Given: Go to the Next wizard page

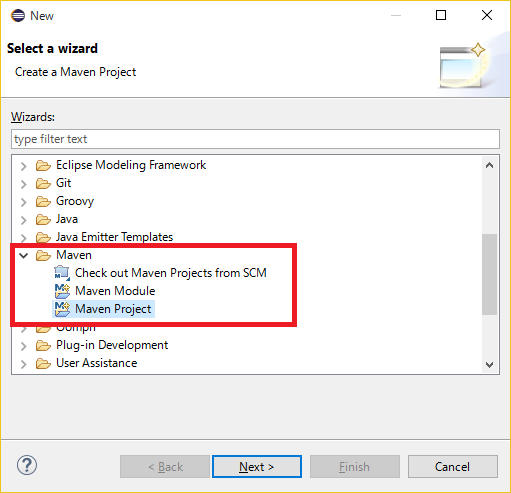Looking at the screenshot, I should (x=257, y=467).
